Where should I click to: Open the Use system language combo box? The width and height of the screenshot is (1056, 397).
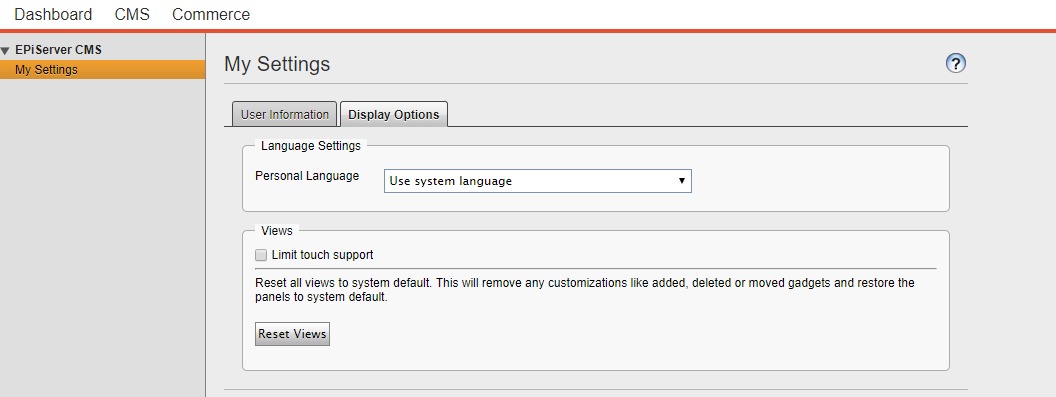coord(537,181)
